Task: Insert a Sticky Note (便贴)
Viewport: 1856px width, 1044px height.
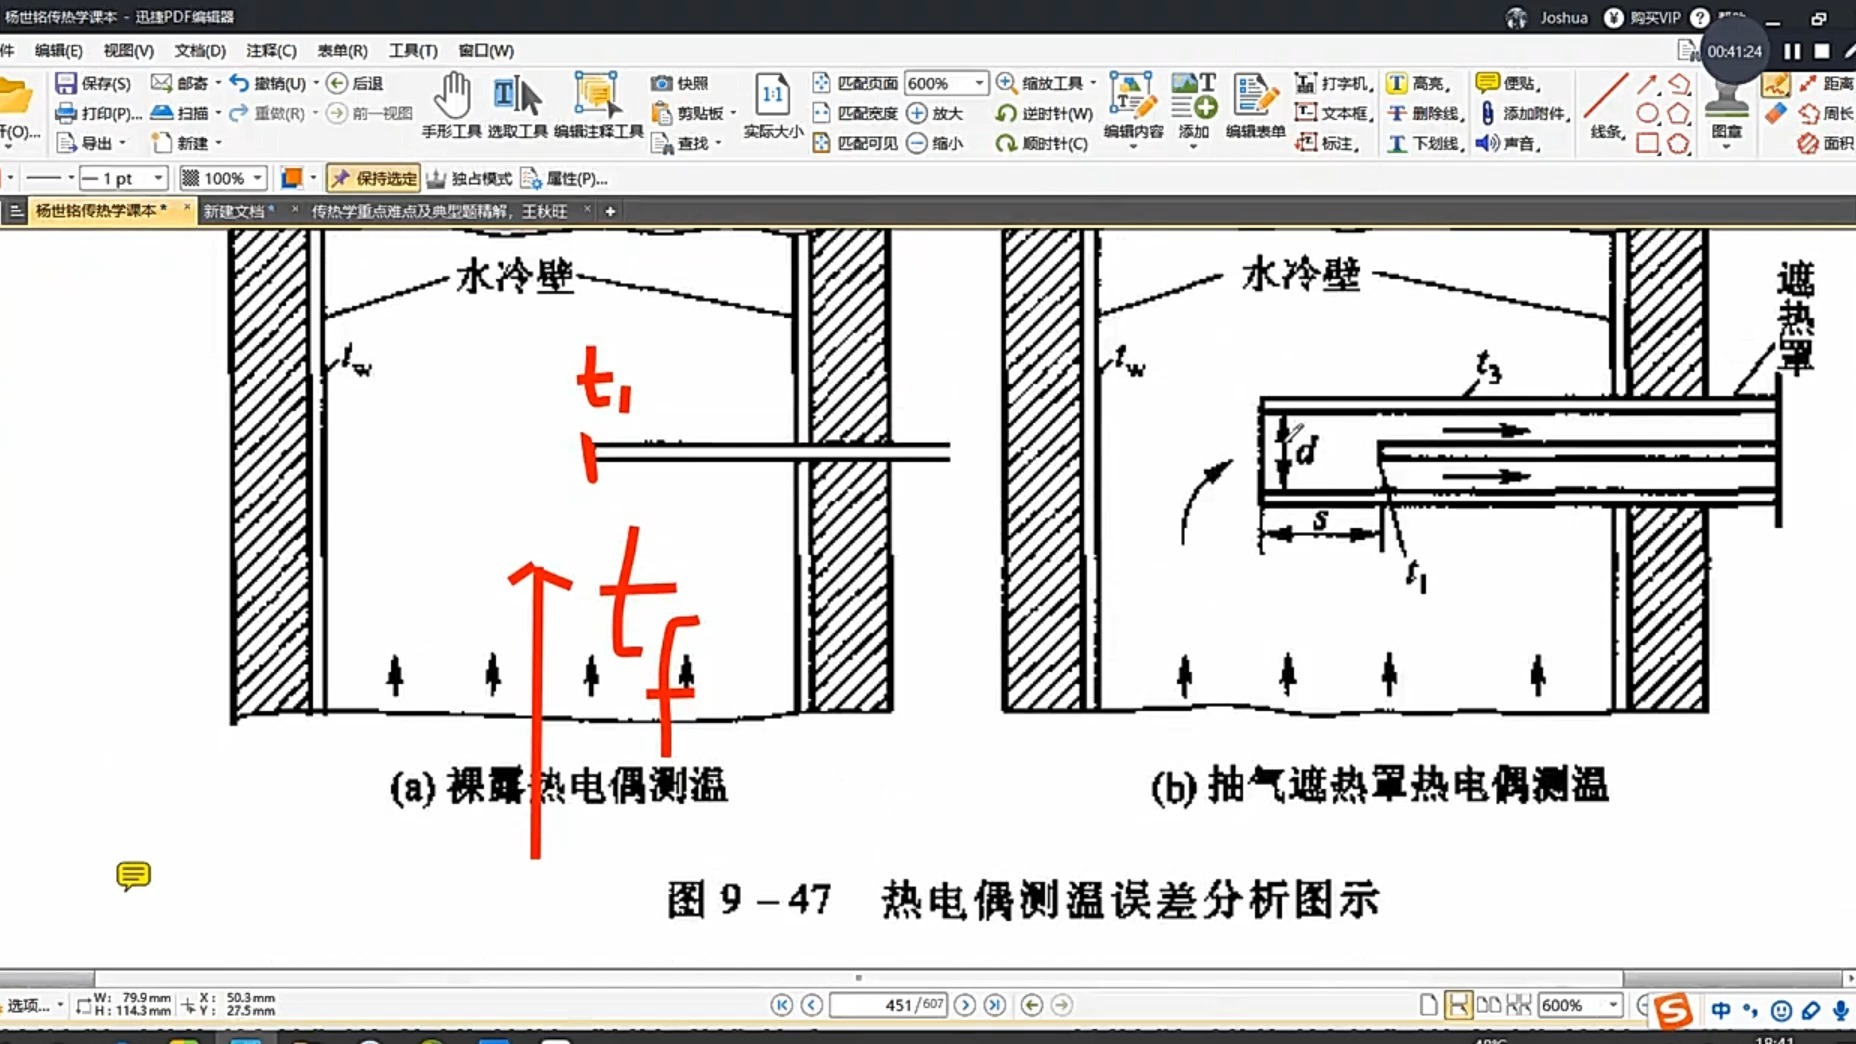Action: pyautogui.click(x=1508, y=84)
